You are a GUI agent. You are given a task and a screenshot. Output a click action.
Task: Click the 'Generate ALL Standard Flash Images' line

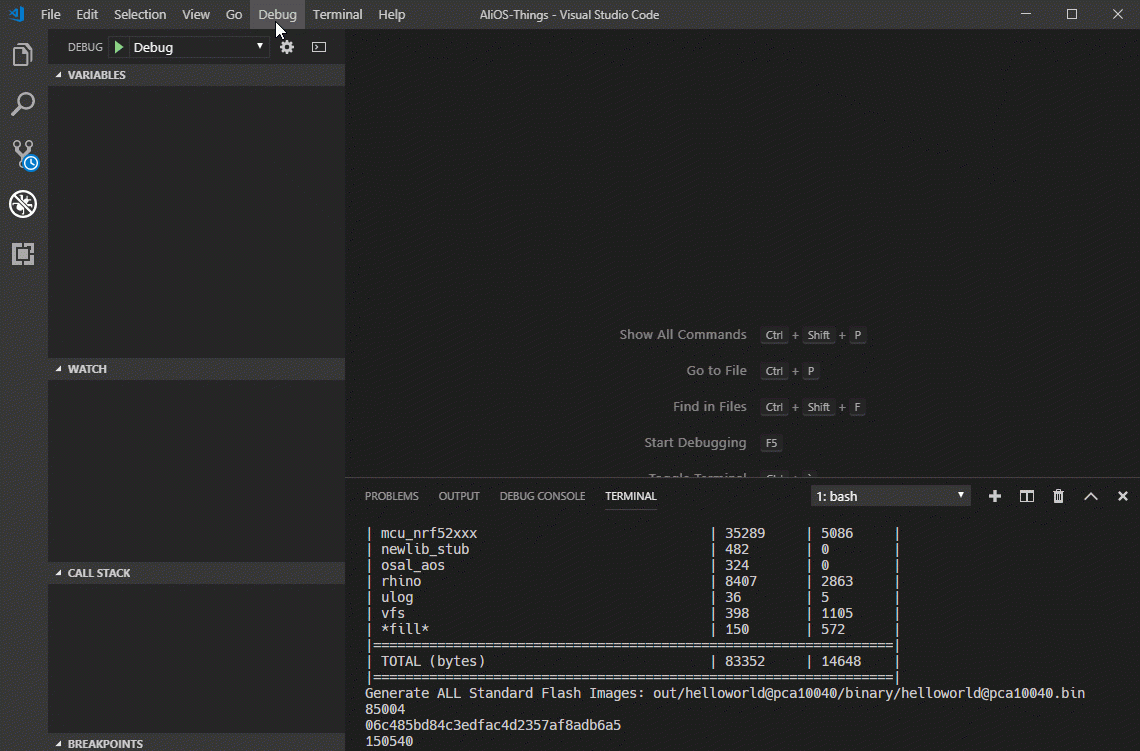[725, 693]
